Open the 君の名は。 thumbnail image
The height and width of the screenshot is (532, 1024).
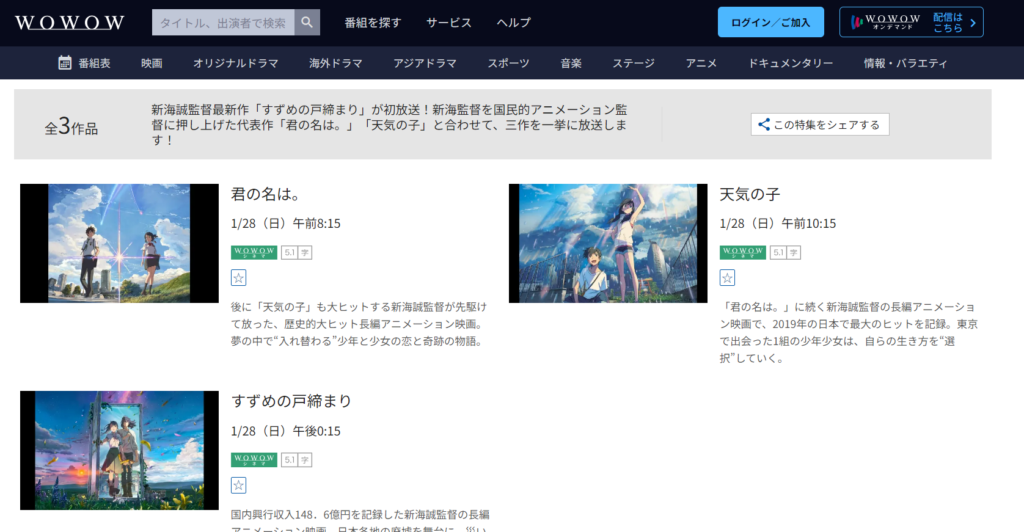click(120, 243)
